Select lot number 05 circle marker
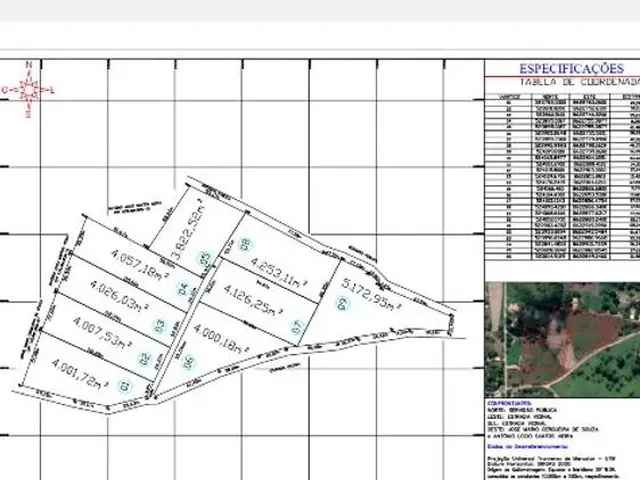Viewport: 640px width, 480px height. point(205,259)
